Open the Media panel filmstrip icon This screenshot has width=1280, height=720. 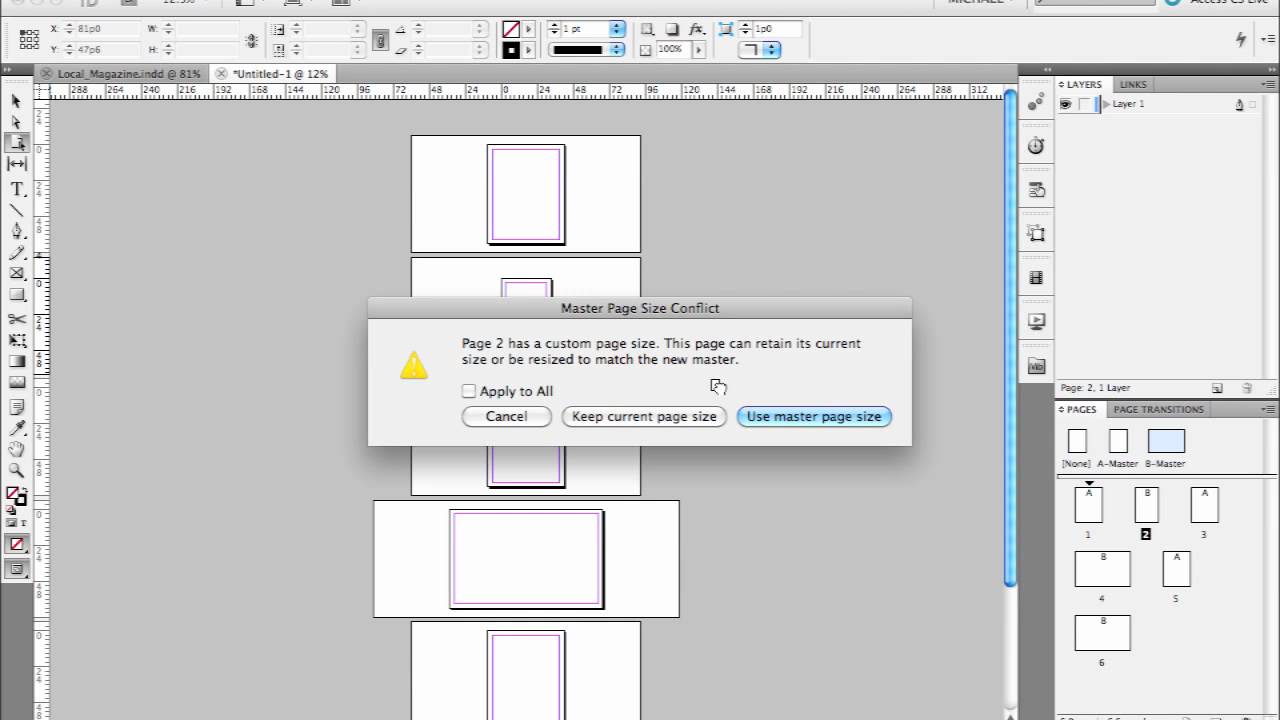click(1036, 278)
